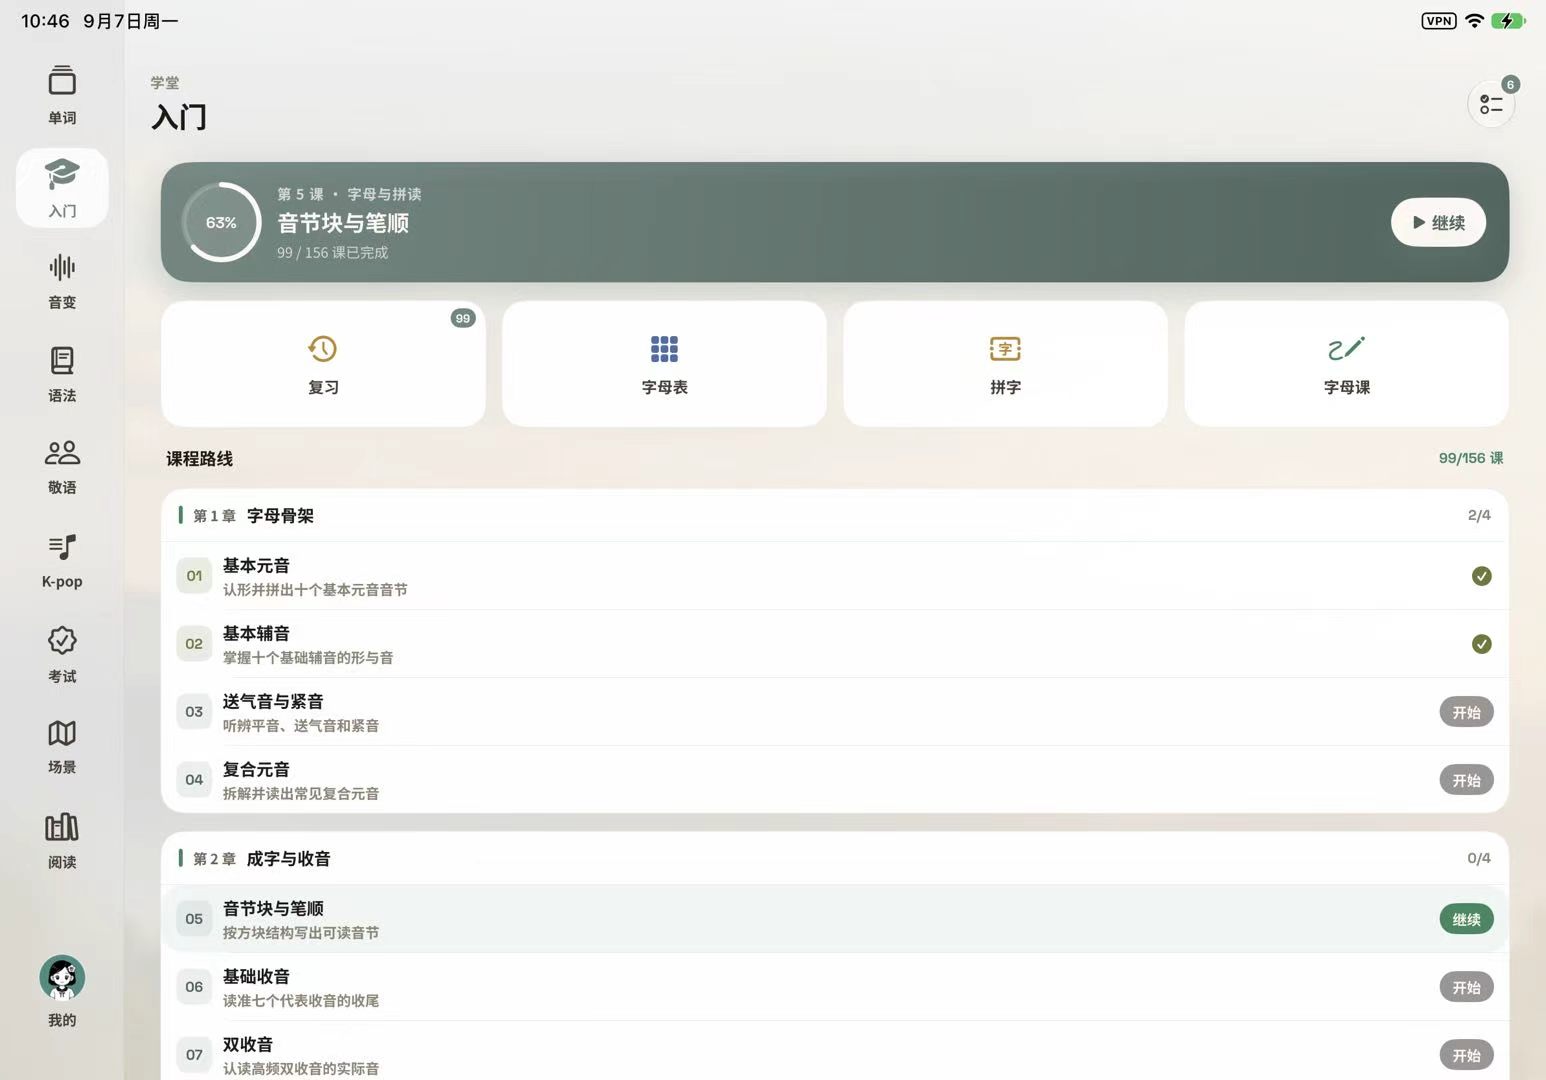Click the 2/4 chapter progress count

(1479, 515)
